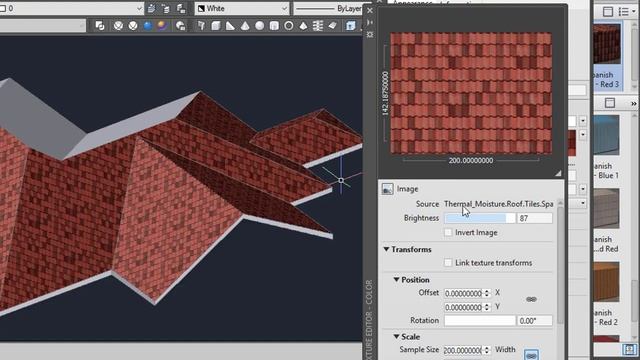Image resolution: width=640 pixels, height=360 pixels.
Task: Click the square view icon atop materials panel
Action: coord(608,11)
